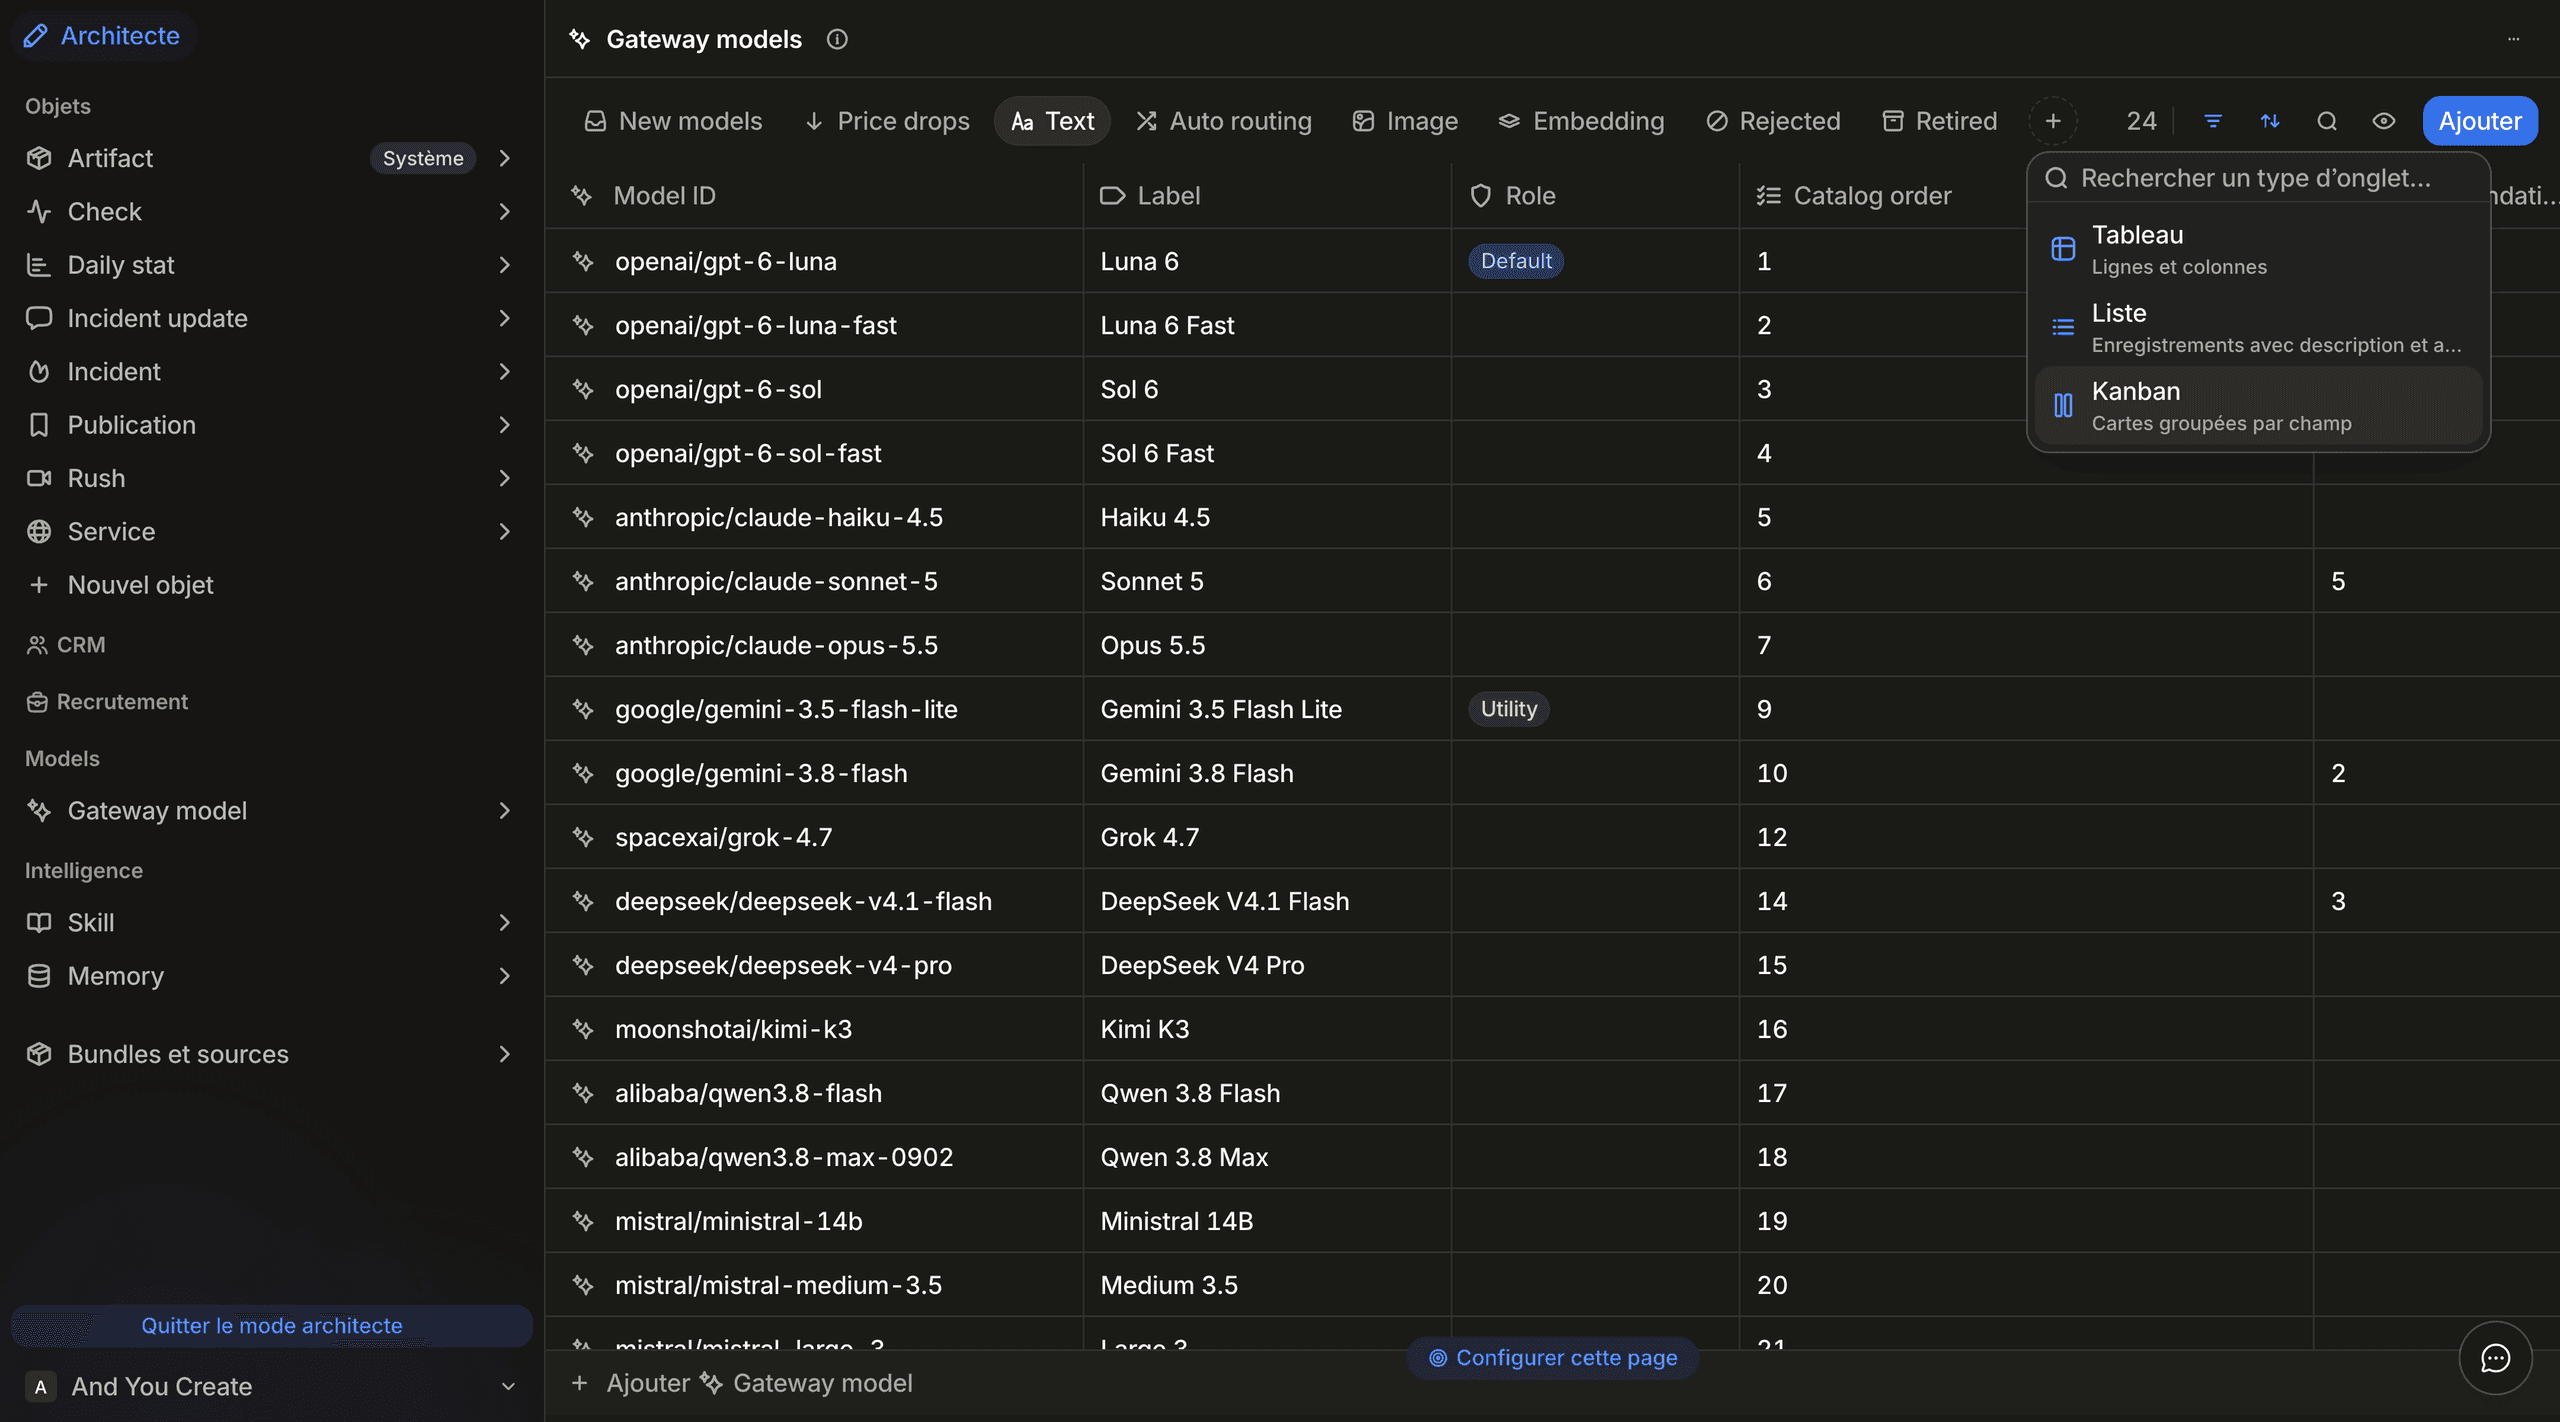
Task: Click the info icon next to Gateway models
Action: tap(837, 39)
